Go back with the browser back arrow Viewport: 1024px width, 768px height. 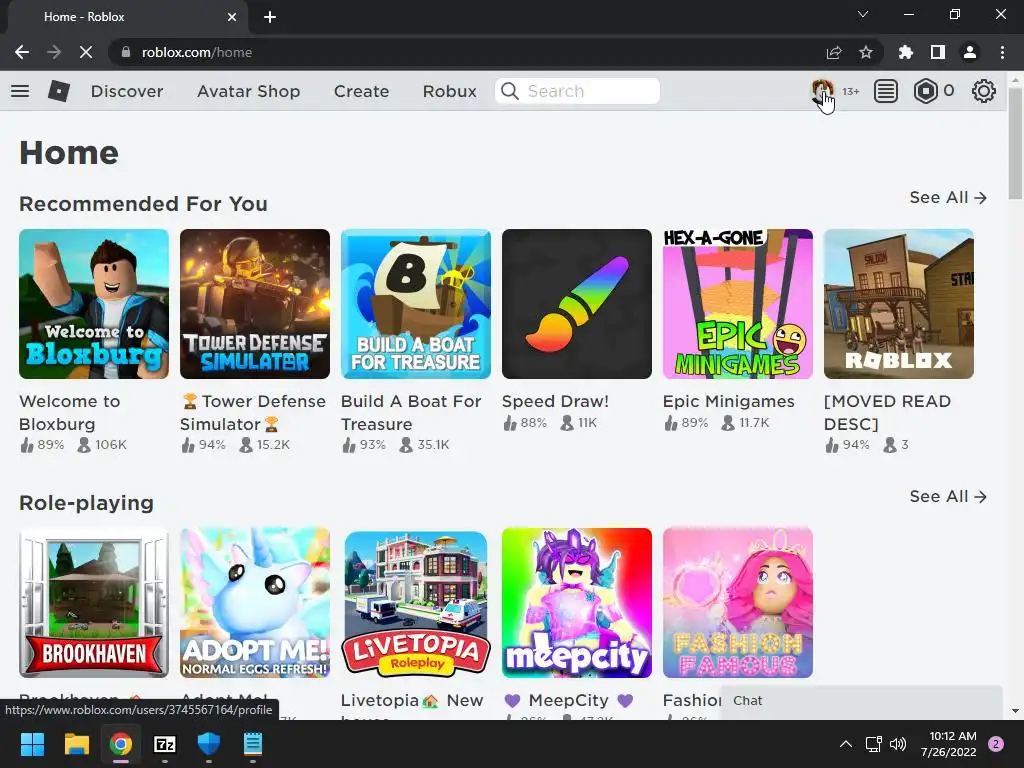point(22,52)
